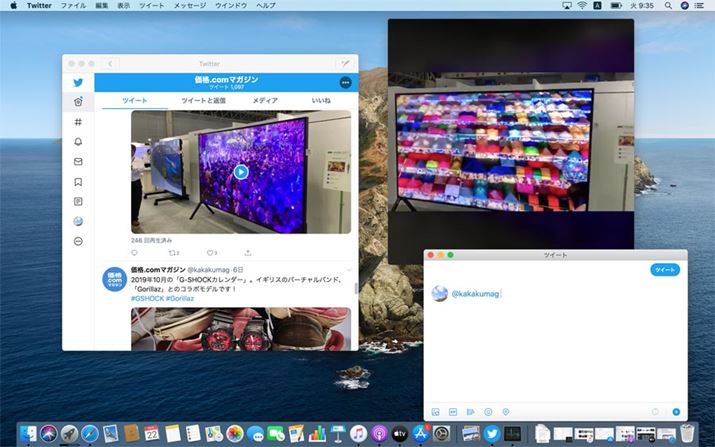Viewport: 715px width, 447px height.
Task: Reply to the video tweet
Action: coord(134,253)
